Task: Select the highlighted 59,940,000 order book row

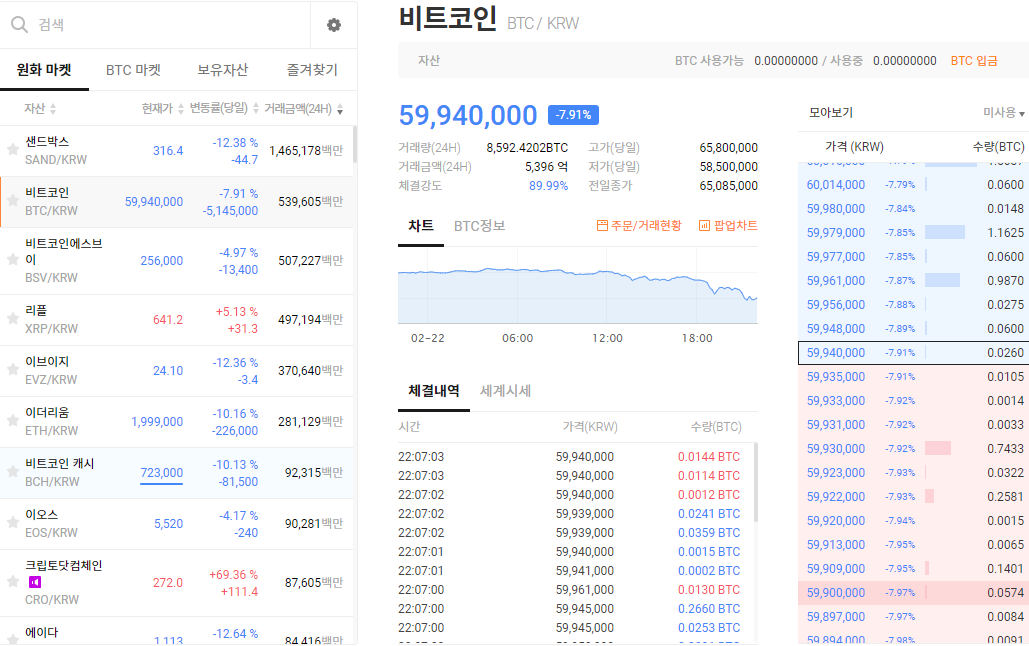Action: (913, 353)
